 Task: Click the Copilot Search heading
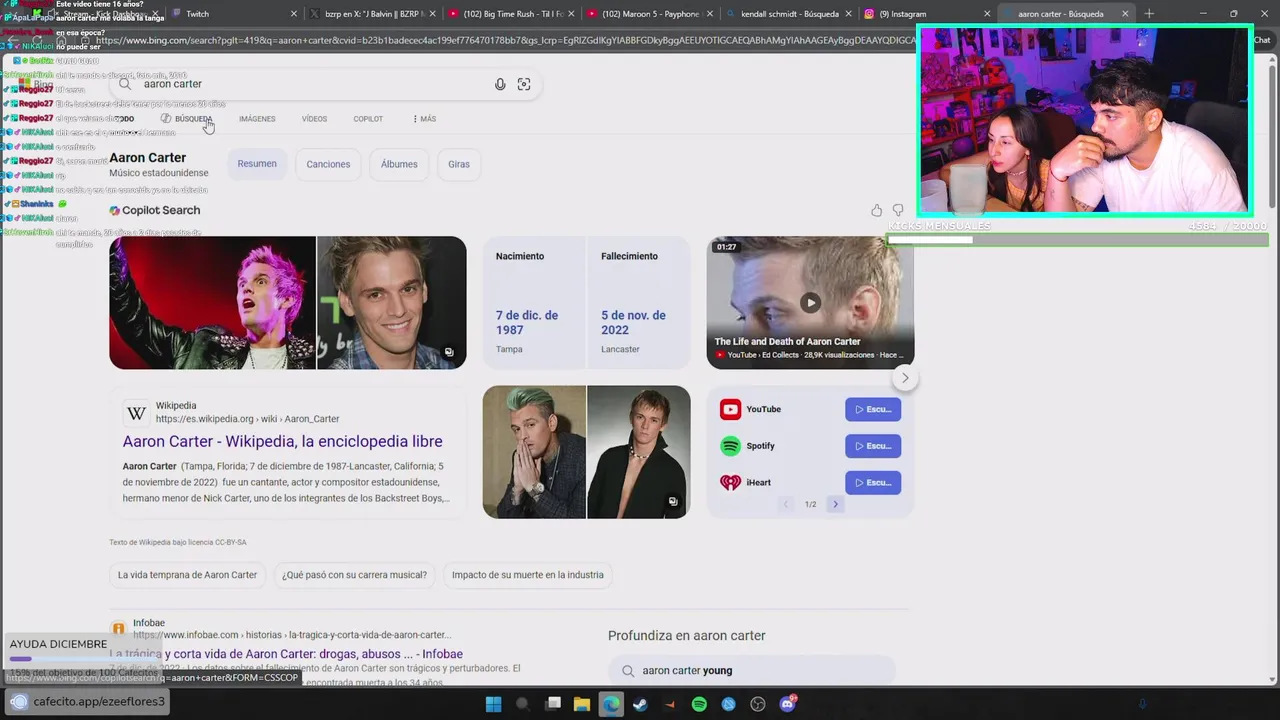point(155,210)
